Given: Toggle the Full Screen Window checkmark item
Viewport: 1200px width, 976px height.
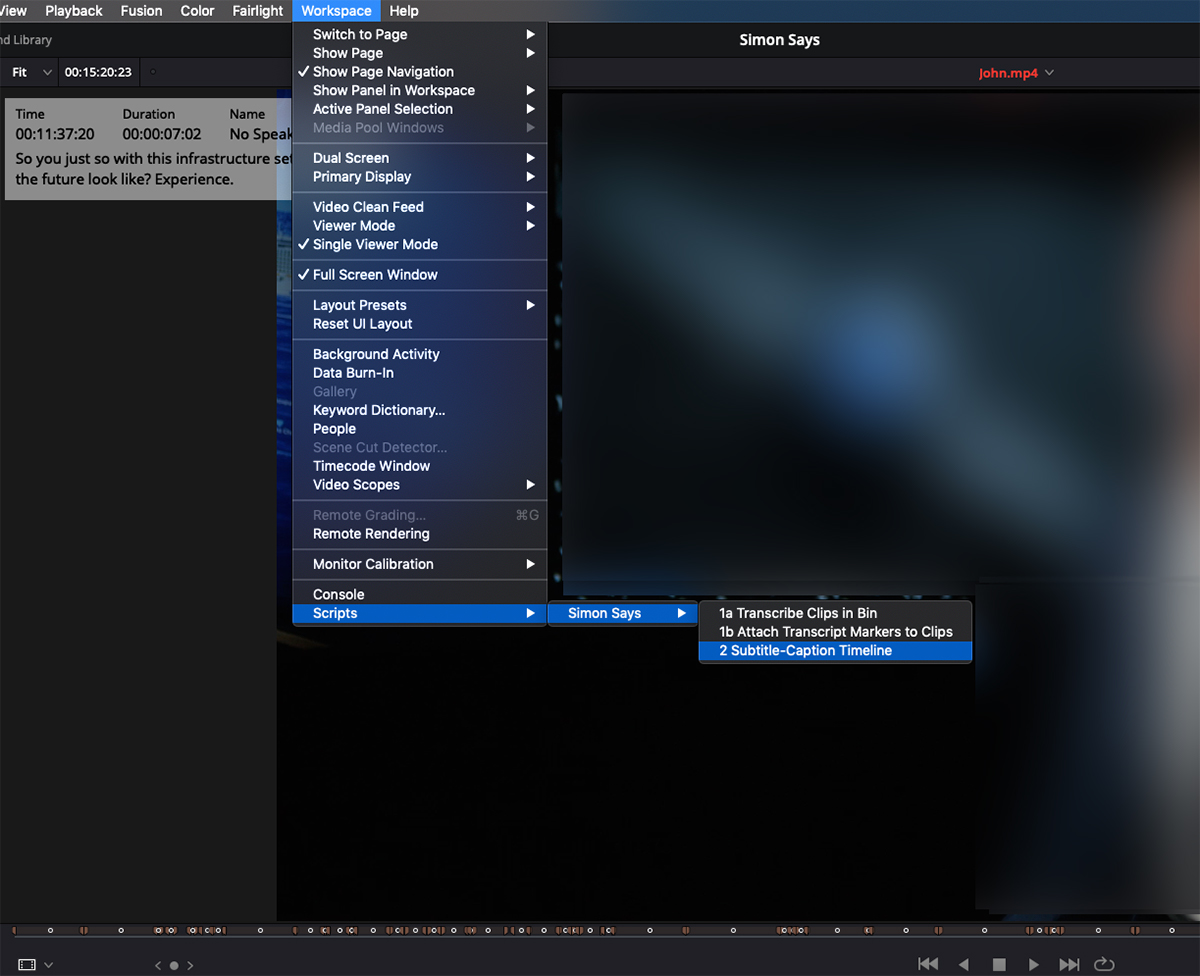Looking at the screenshot, I should [420, 274].
